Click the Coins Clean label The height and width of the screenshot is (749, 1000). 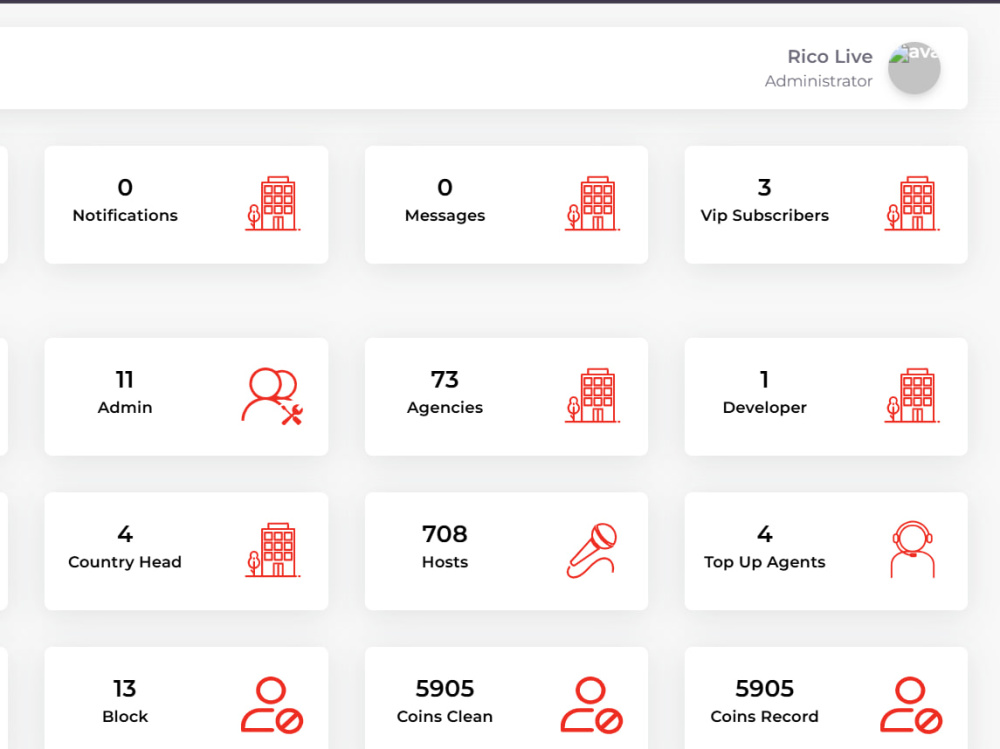[445, 716]
